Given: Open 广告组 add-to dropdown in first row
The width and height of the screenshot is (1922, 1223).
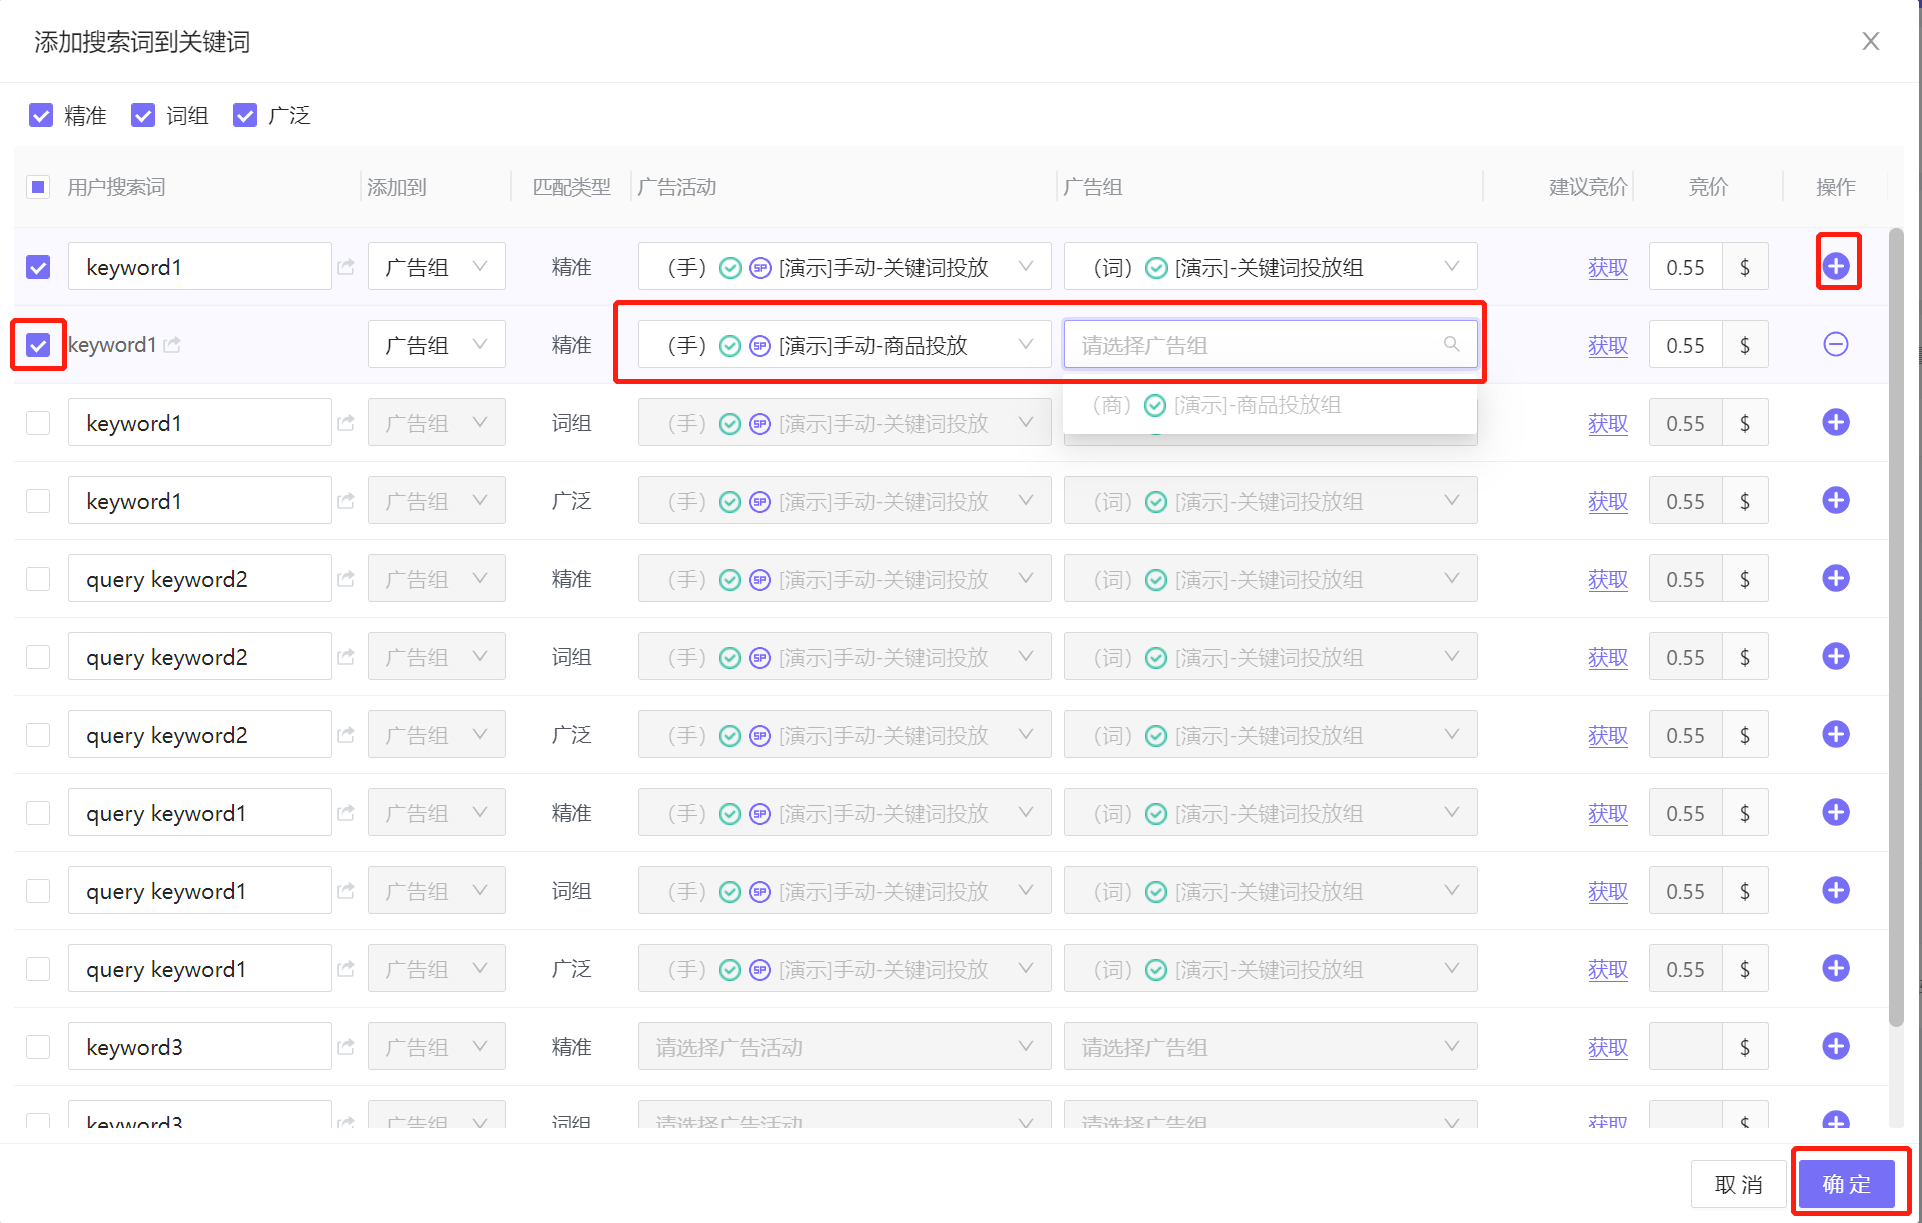Looking at the screenshot, I should point(437,267).
